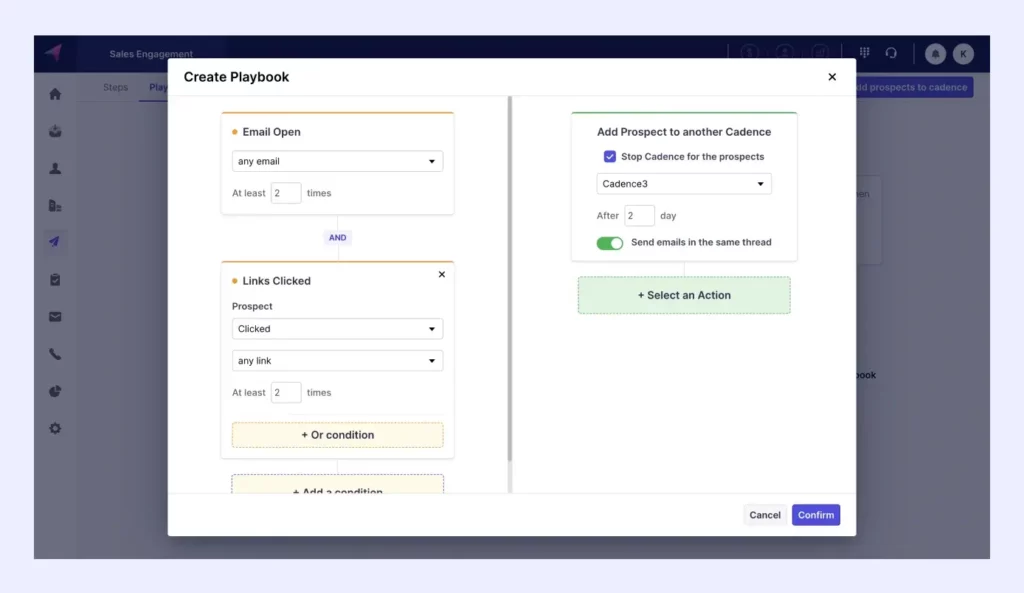Open the K user avatar menu
Screen dimensions: 1024x593
pyautogui.click(x=963, y=53)
